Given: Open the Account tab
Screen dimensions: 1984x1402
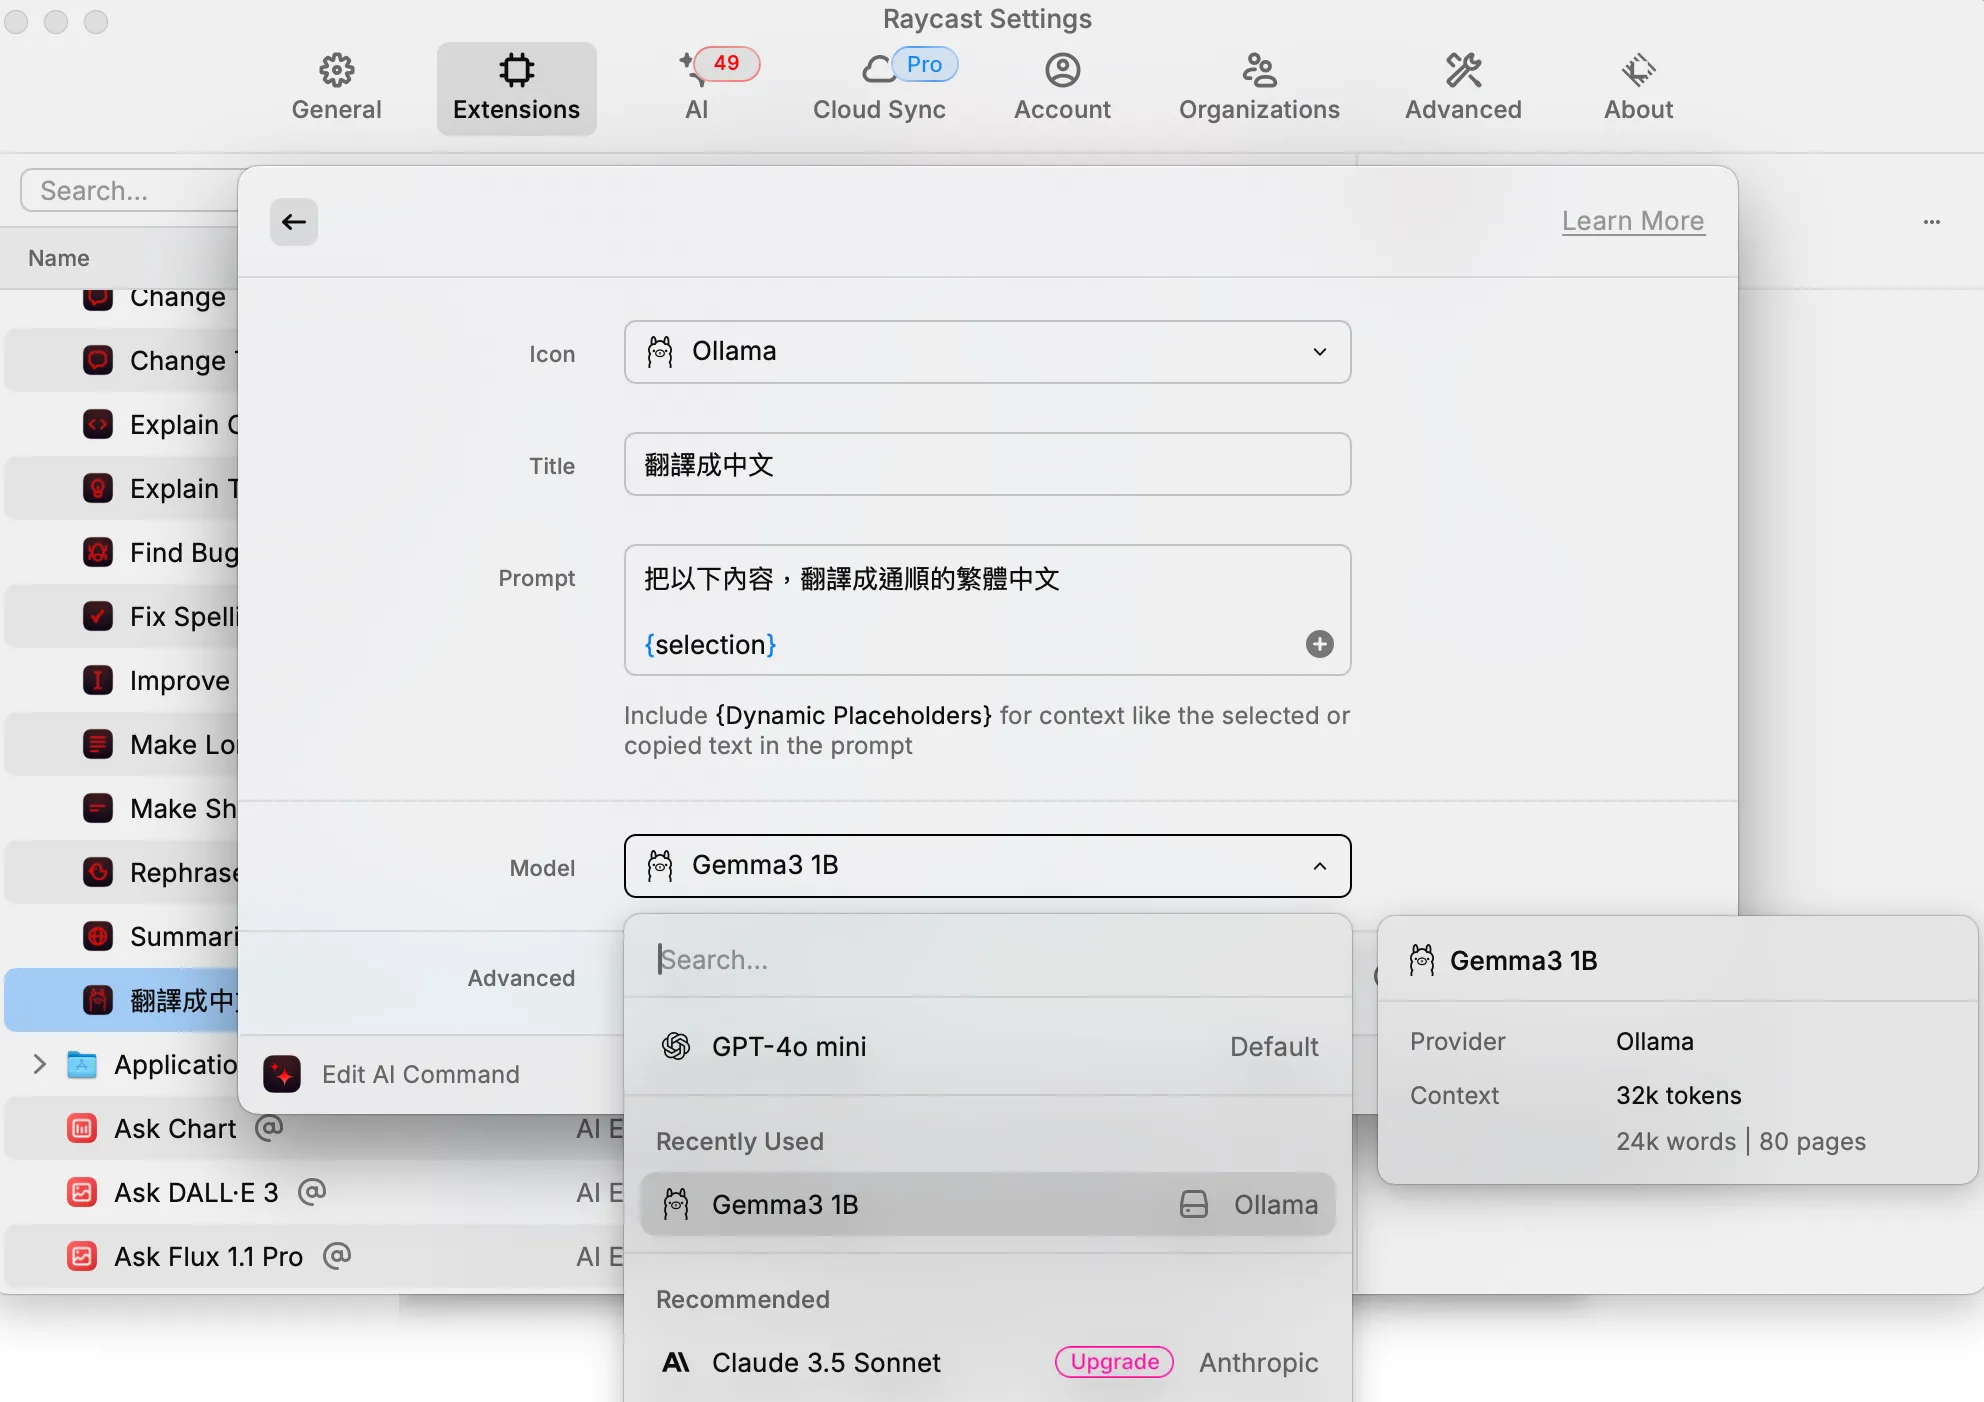Looking at the screenshot, I should click(x=1062, y=88).
